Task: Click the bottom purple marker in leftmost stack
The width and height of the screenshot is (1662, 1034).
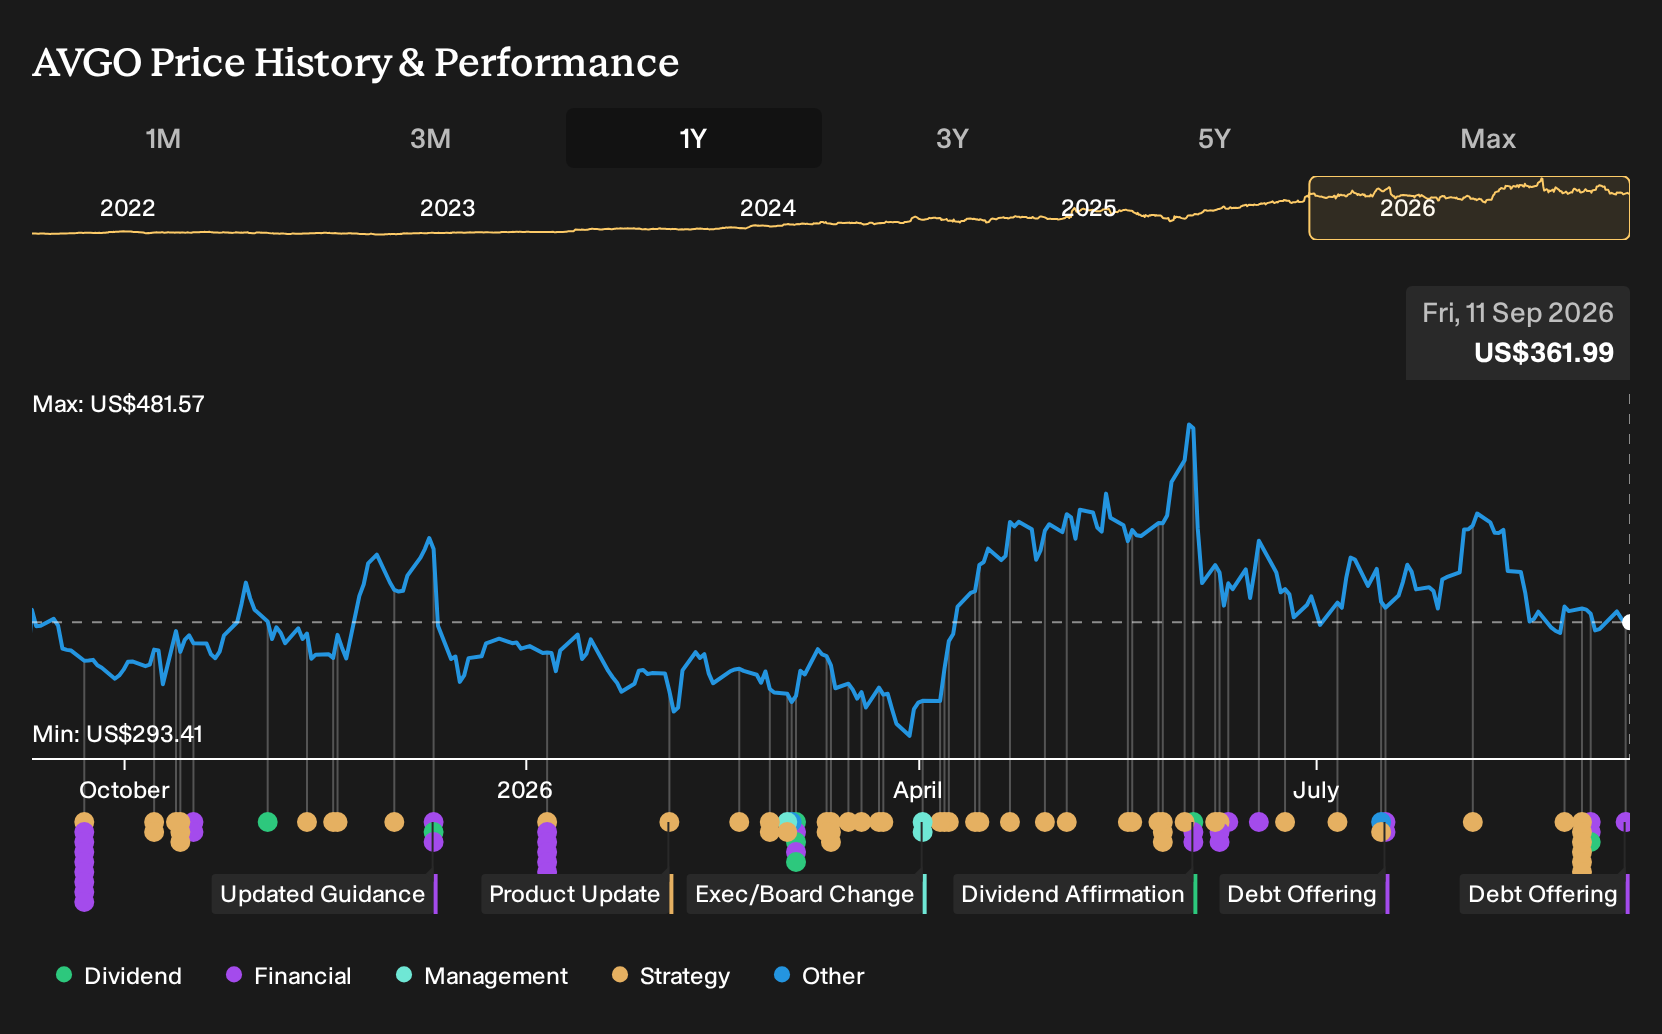Action: pos(84,902)
